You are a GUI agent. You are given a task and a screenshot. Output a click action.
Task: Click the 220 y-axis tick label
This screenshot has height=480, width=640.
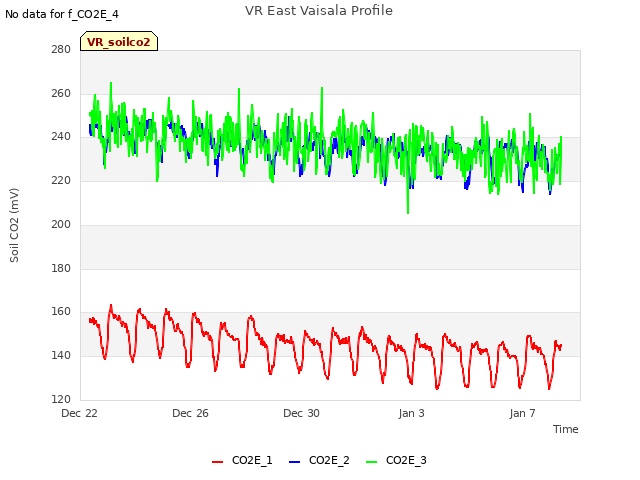click(x=61, y=180)
